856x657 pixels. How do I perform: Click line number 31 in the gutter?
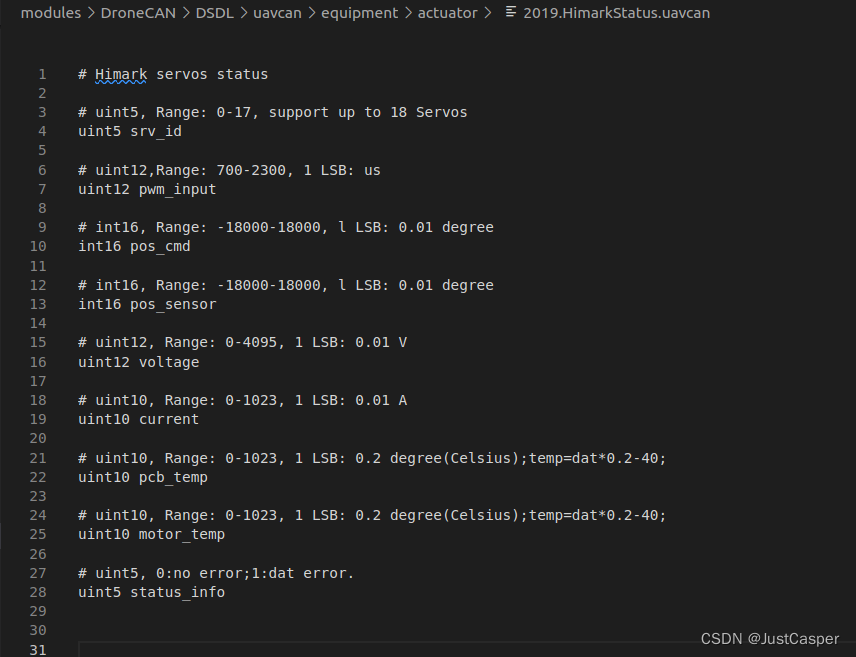(x=38, y=650)
